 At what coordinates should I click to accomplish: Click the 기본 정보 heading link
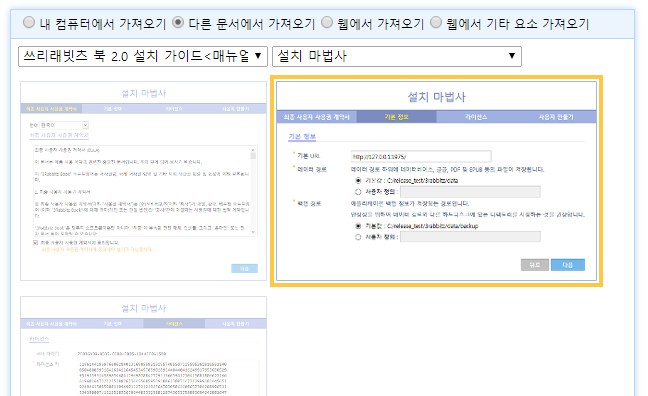click(x=302, y=136)
